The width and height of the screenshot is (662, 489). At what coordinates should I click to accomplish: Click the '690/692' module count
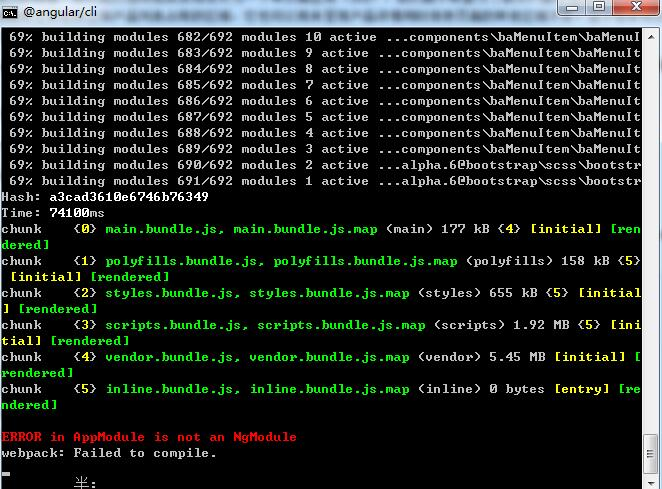pos(205,165)
